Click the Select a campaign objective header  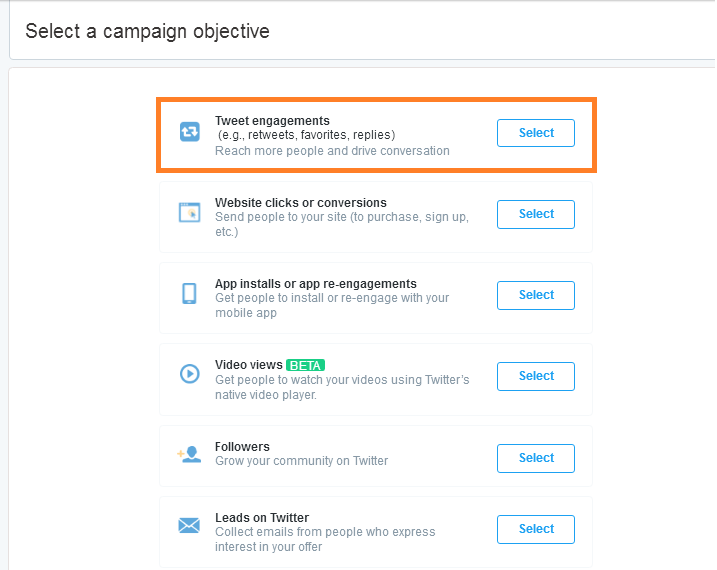(147, 32)
